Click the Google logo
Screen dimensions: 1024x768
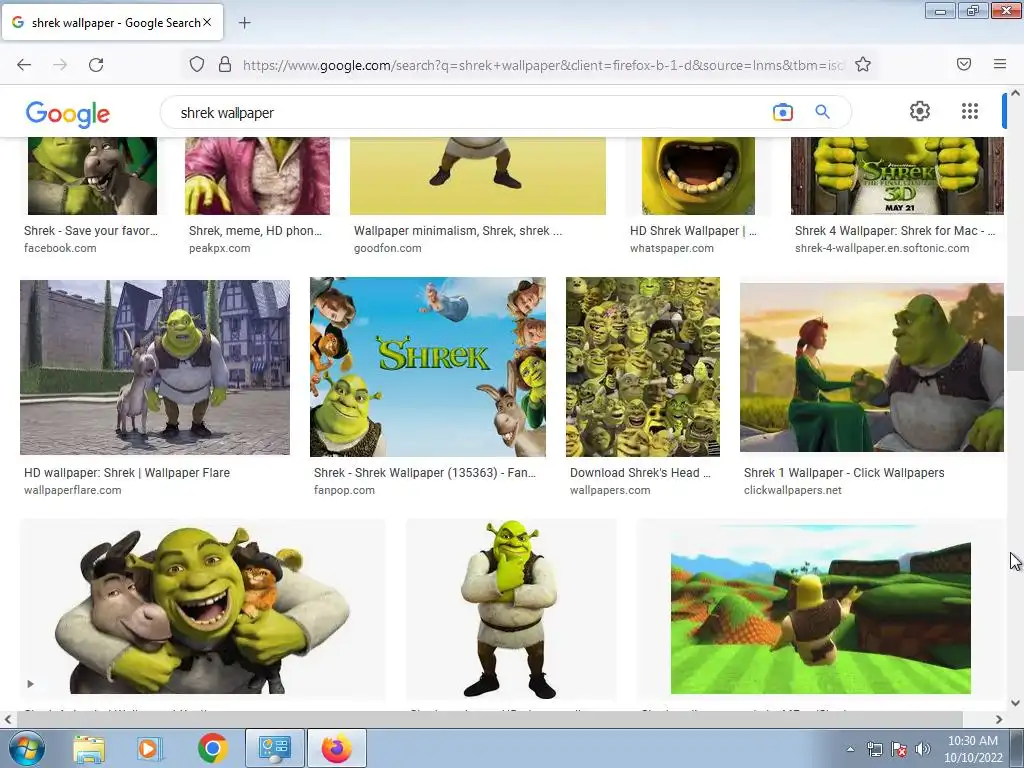tap(68, 114)
